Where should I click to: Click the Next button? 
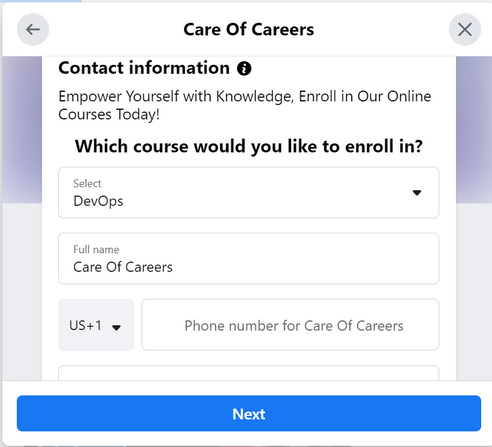[x=249, y=413]
